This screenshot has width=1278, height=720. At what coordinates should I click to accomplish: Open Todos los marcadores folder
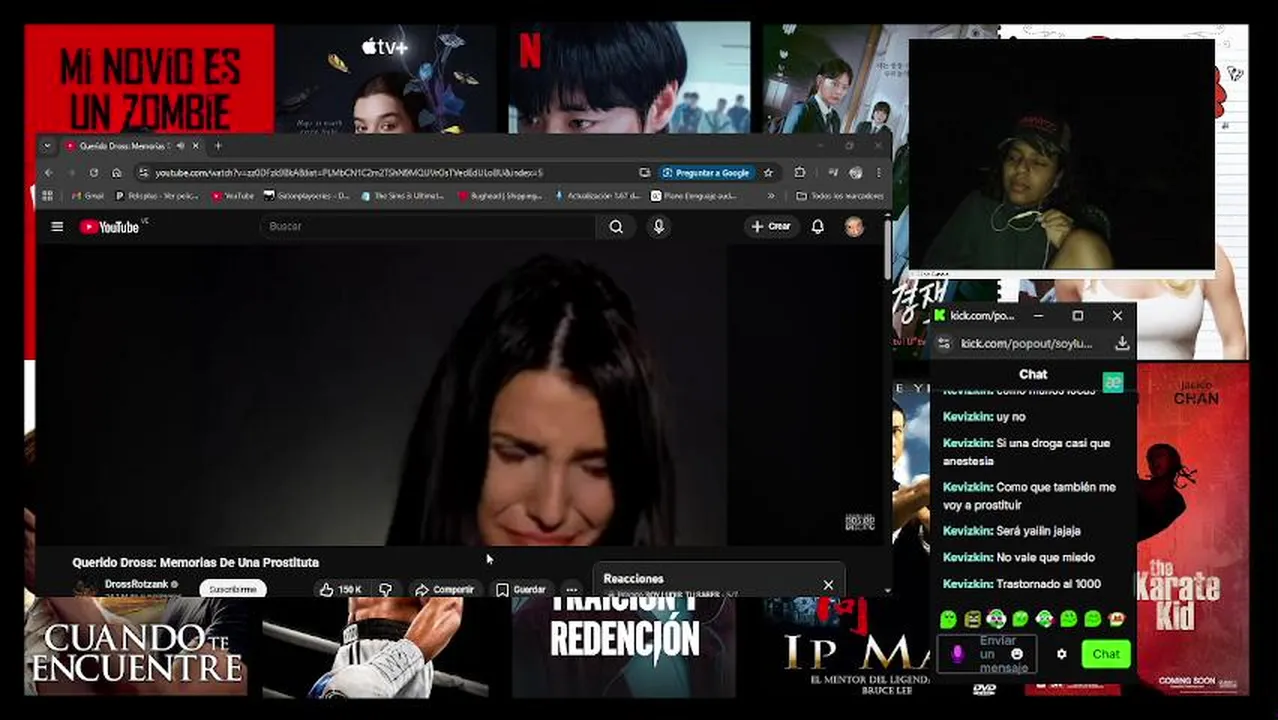coord(839,196)
